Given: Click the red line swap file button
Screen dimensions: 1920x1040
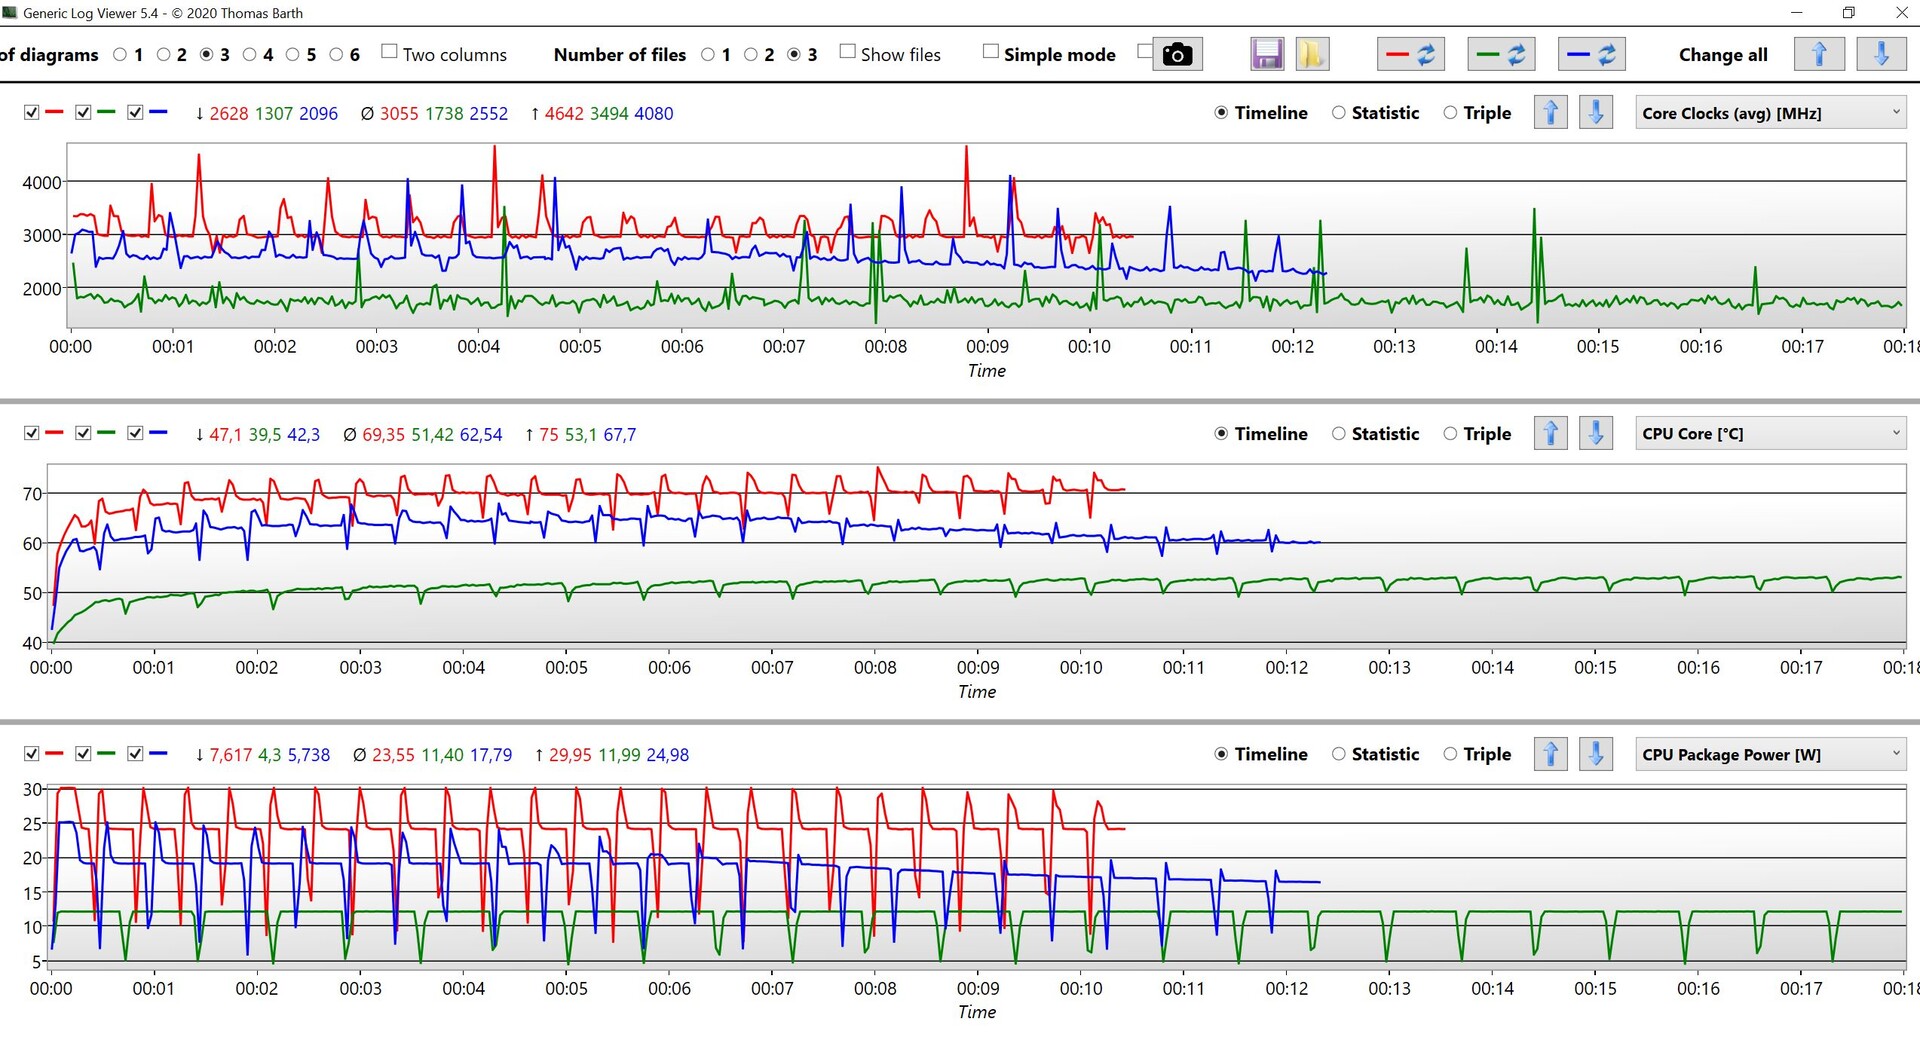Looking at the screenshot, I should point(1411,54).
